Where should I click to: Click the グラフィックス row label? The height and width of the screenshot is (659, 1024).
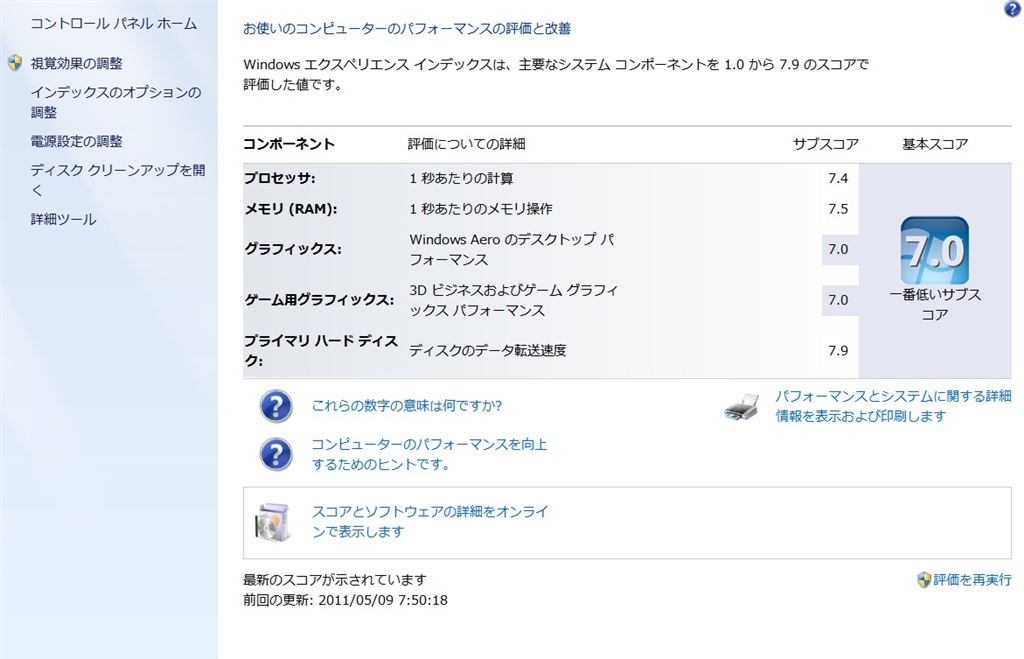click(x=293, y=249)
